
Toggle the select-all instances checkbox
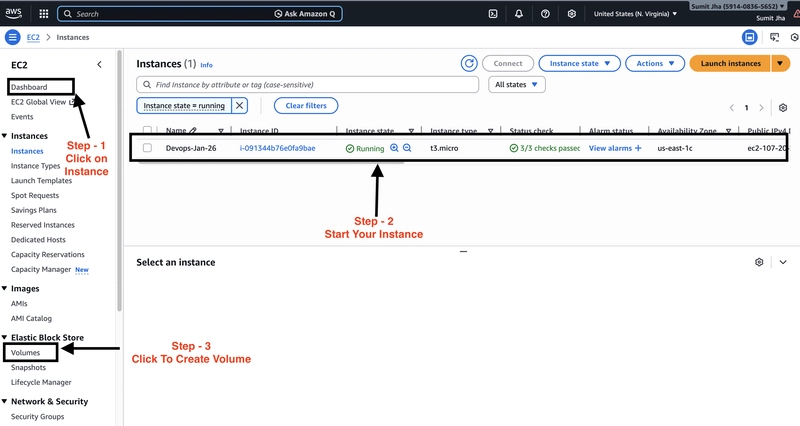point(147,130)
